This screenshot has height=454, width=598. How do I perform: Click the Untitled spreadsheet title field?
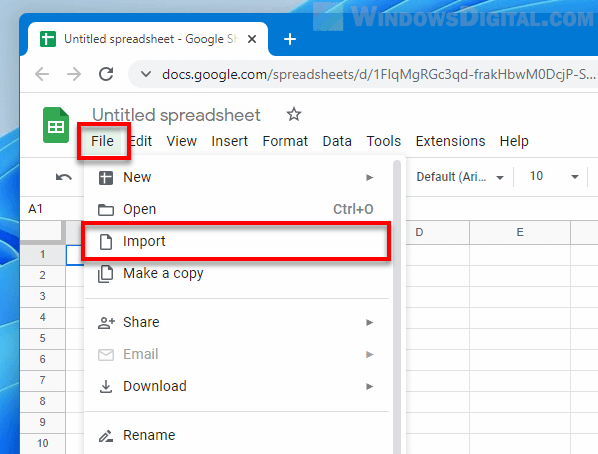tap(177, 115)
